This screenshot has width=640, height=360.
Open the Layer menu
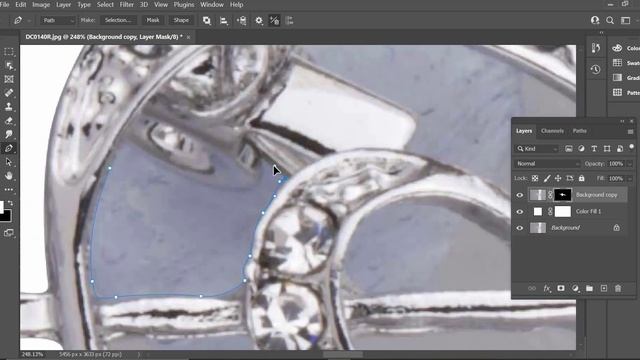tap(63, 4)
